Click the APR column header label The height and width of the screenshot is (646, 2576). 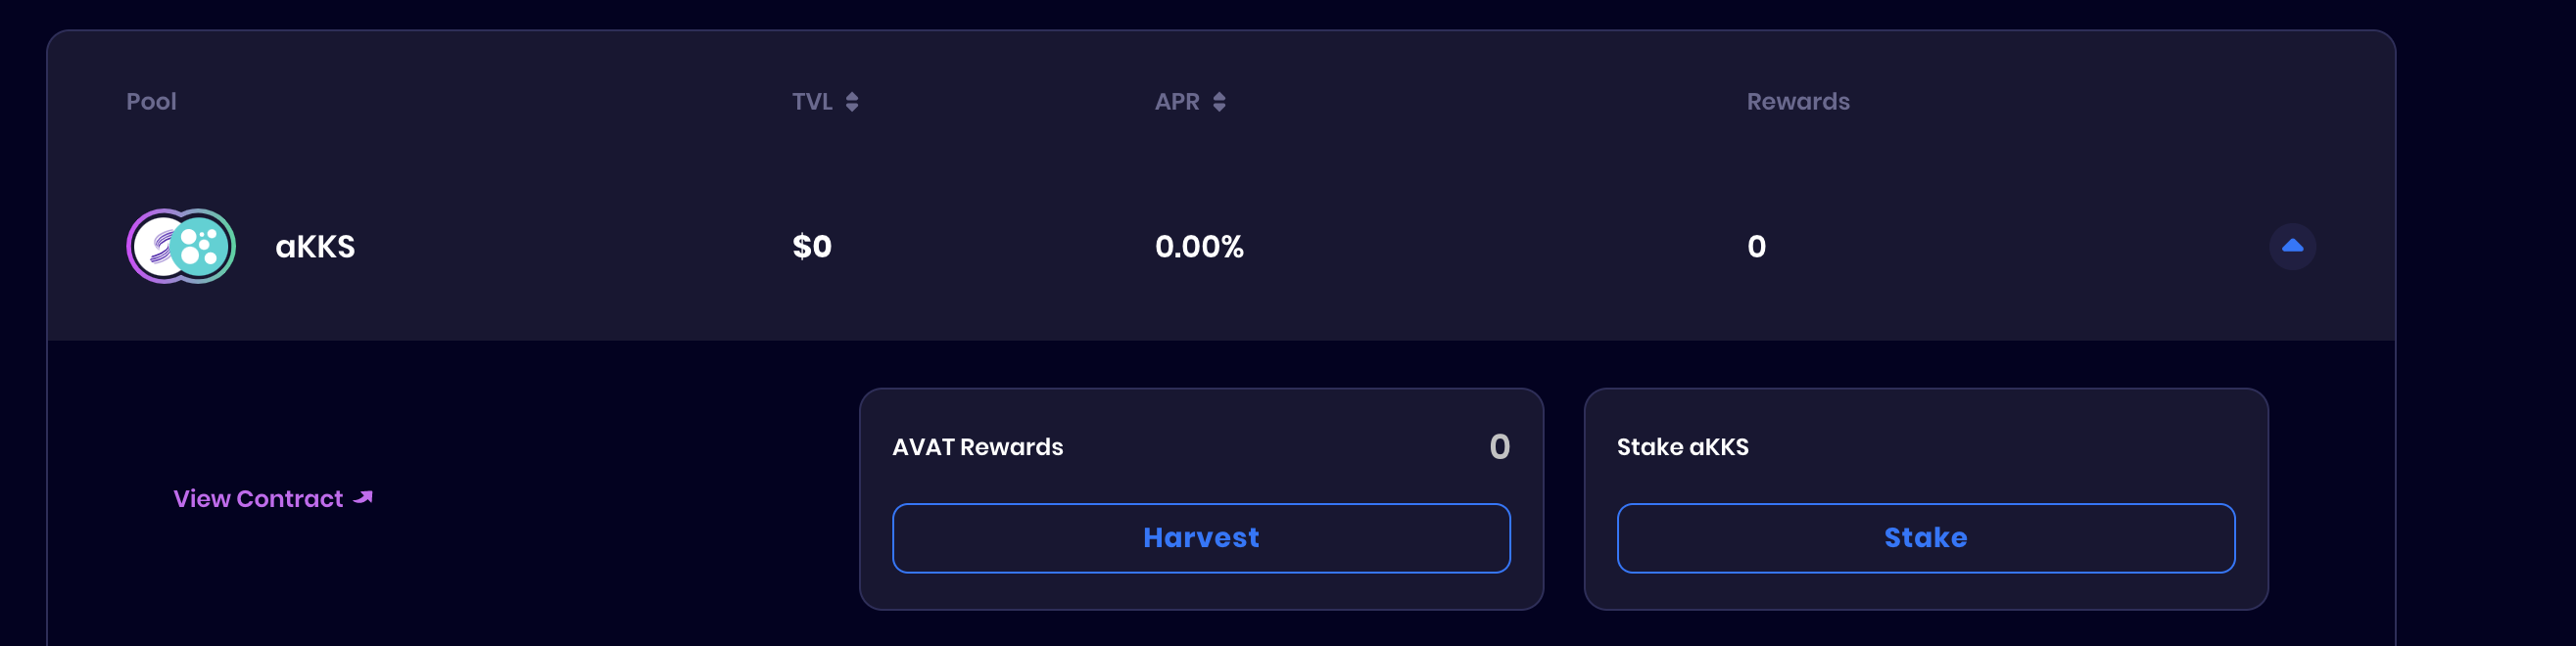tap(1176, 101)
